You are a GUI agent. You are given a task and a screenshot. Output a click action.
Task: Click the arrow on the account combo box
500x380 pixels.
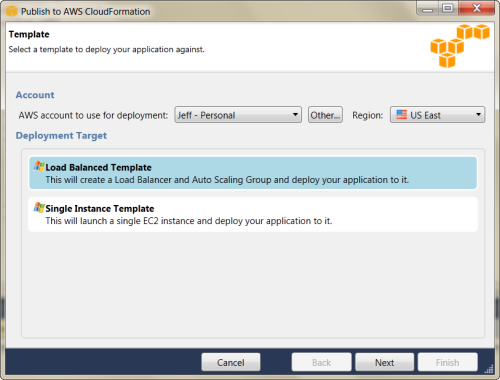295,115
